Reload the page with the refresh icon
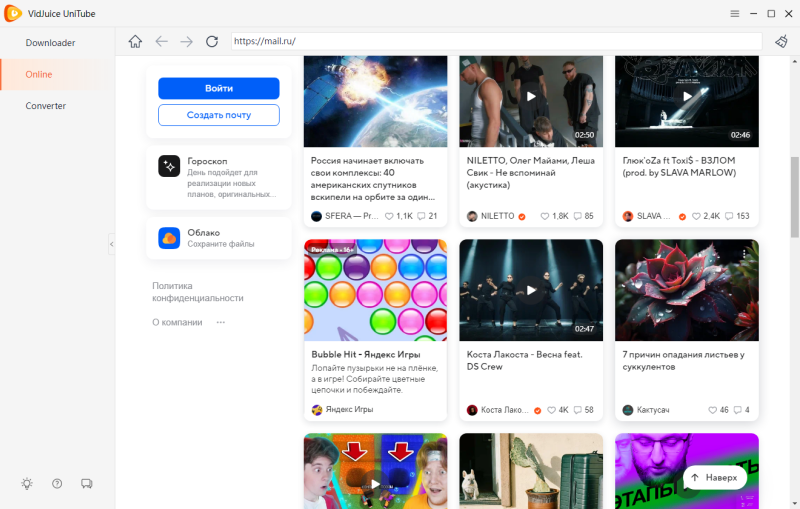 pyautogui.click(x=212, y=42)
